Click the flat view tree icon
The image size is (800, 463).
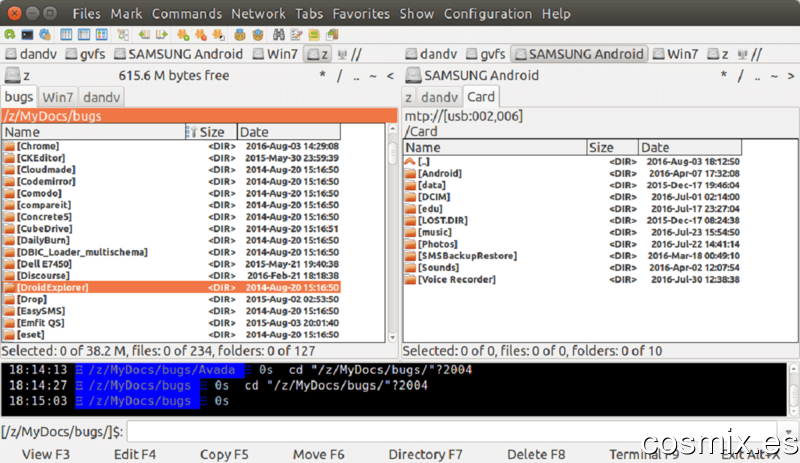pos(123,35)
